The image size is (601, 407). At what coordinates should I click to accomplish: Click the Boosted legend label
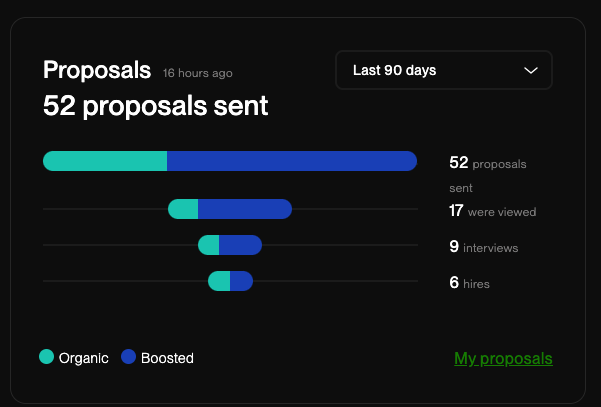tap(167, 358)
